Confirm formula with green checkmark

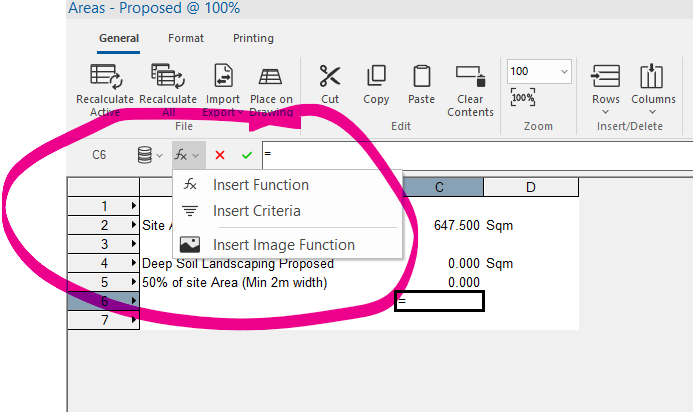[x=246, y=155]
